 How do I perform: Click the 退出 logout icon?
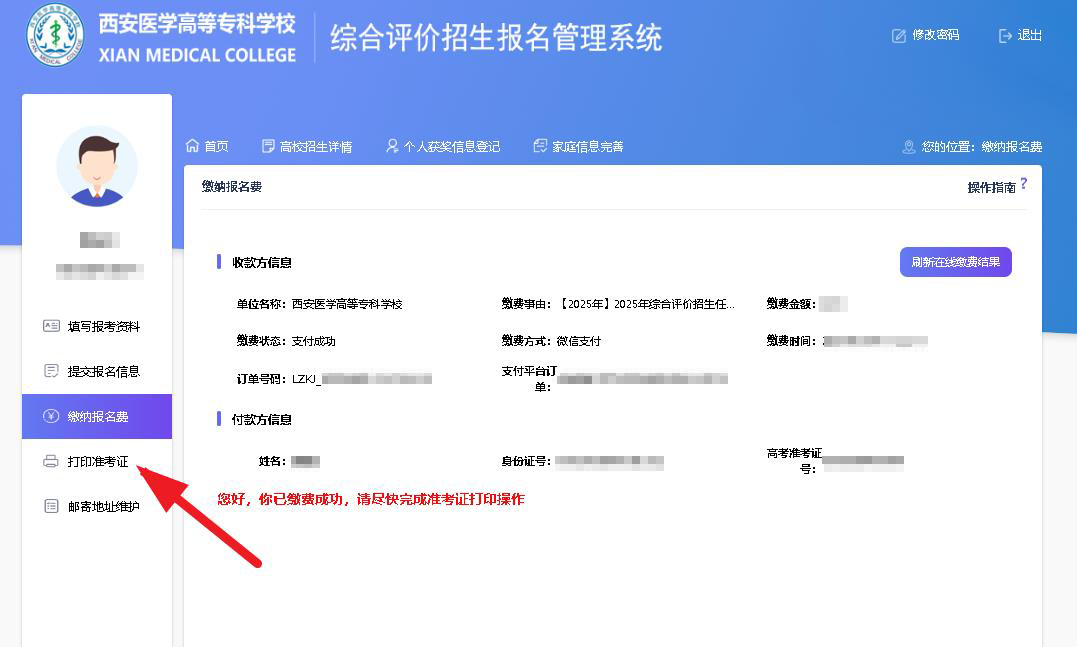coord(1005,36)
